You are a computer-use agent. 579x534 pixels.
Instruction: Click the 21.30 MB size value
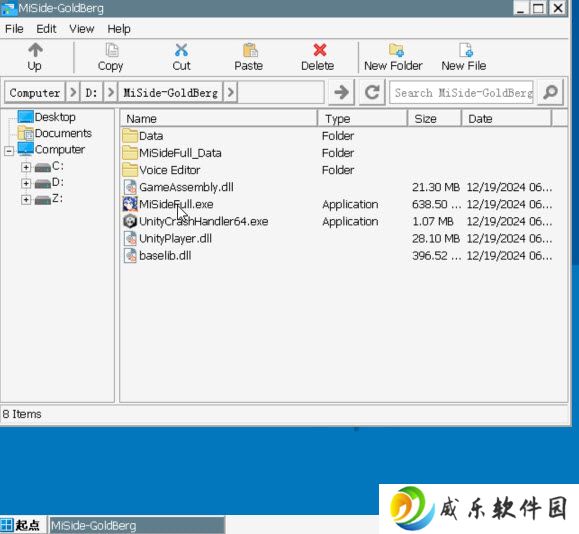coord(436,187)
